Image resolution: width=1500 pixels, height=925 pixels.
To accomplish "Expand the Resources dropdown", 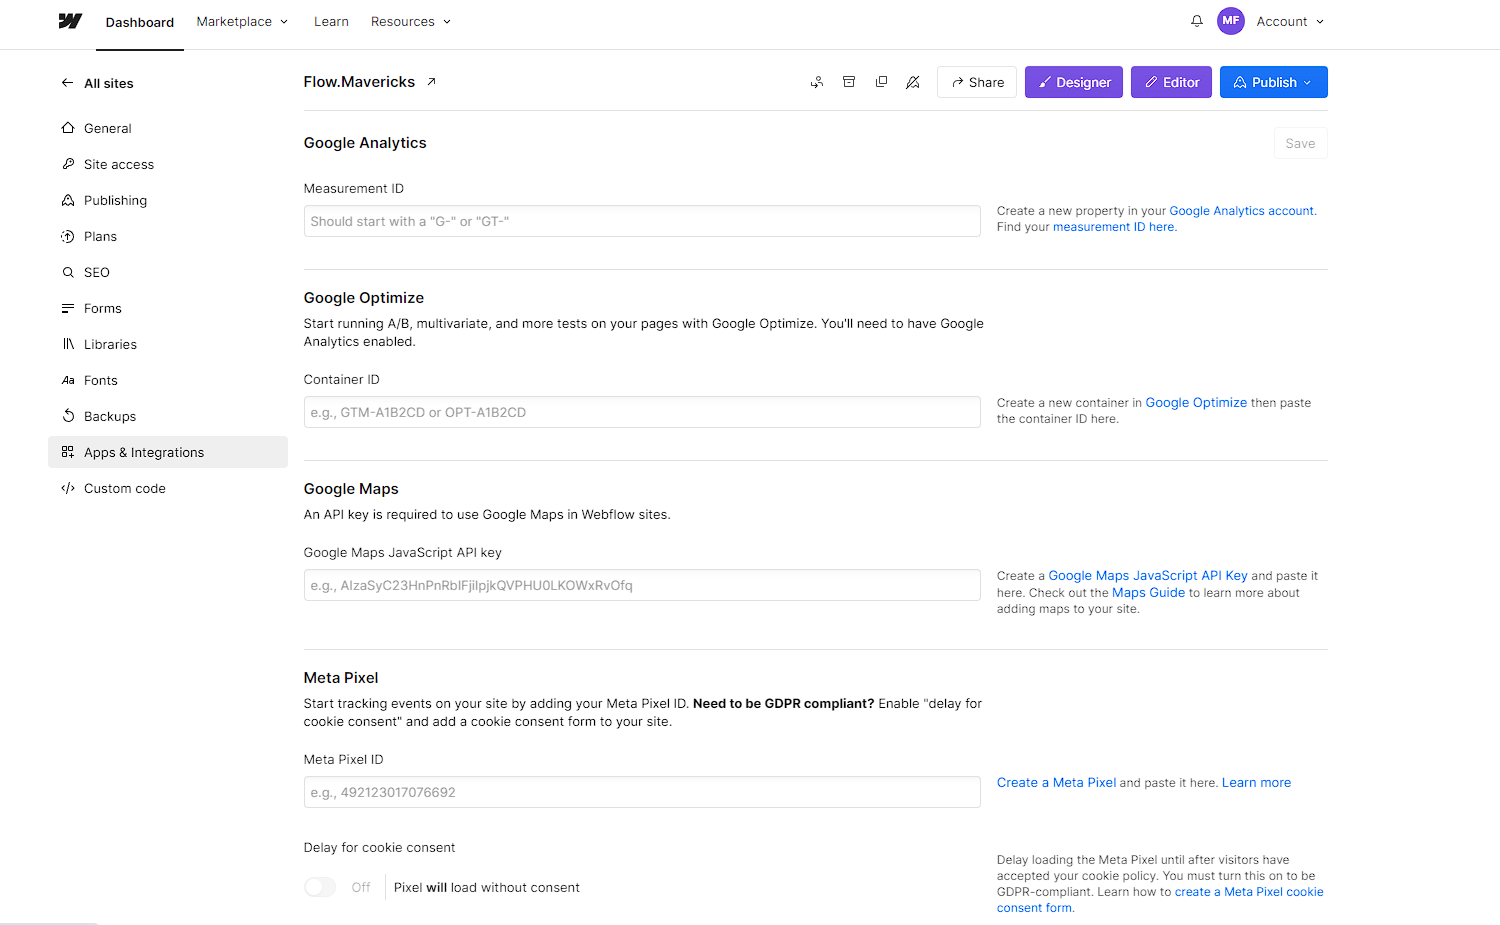I will (411, 21).
